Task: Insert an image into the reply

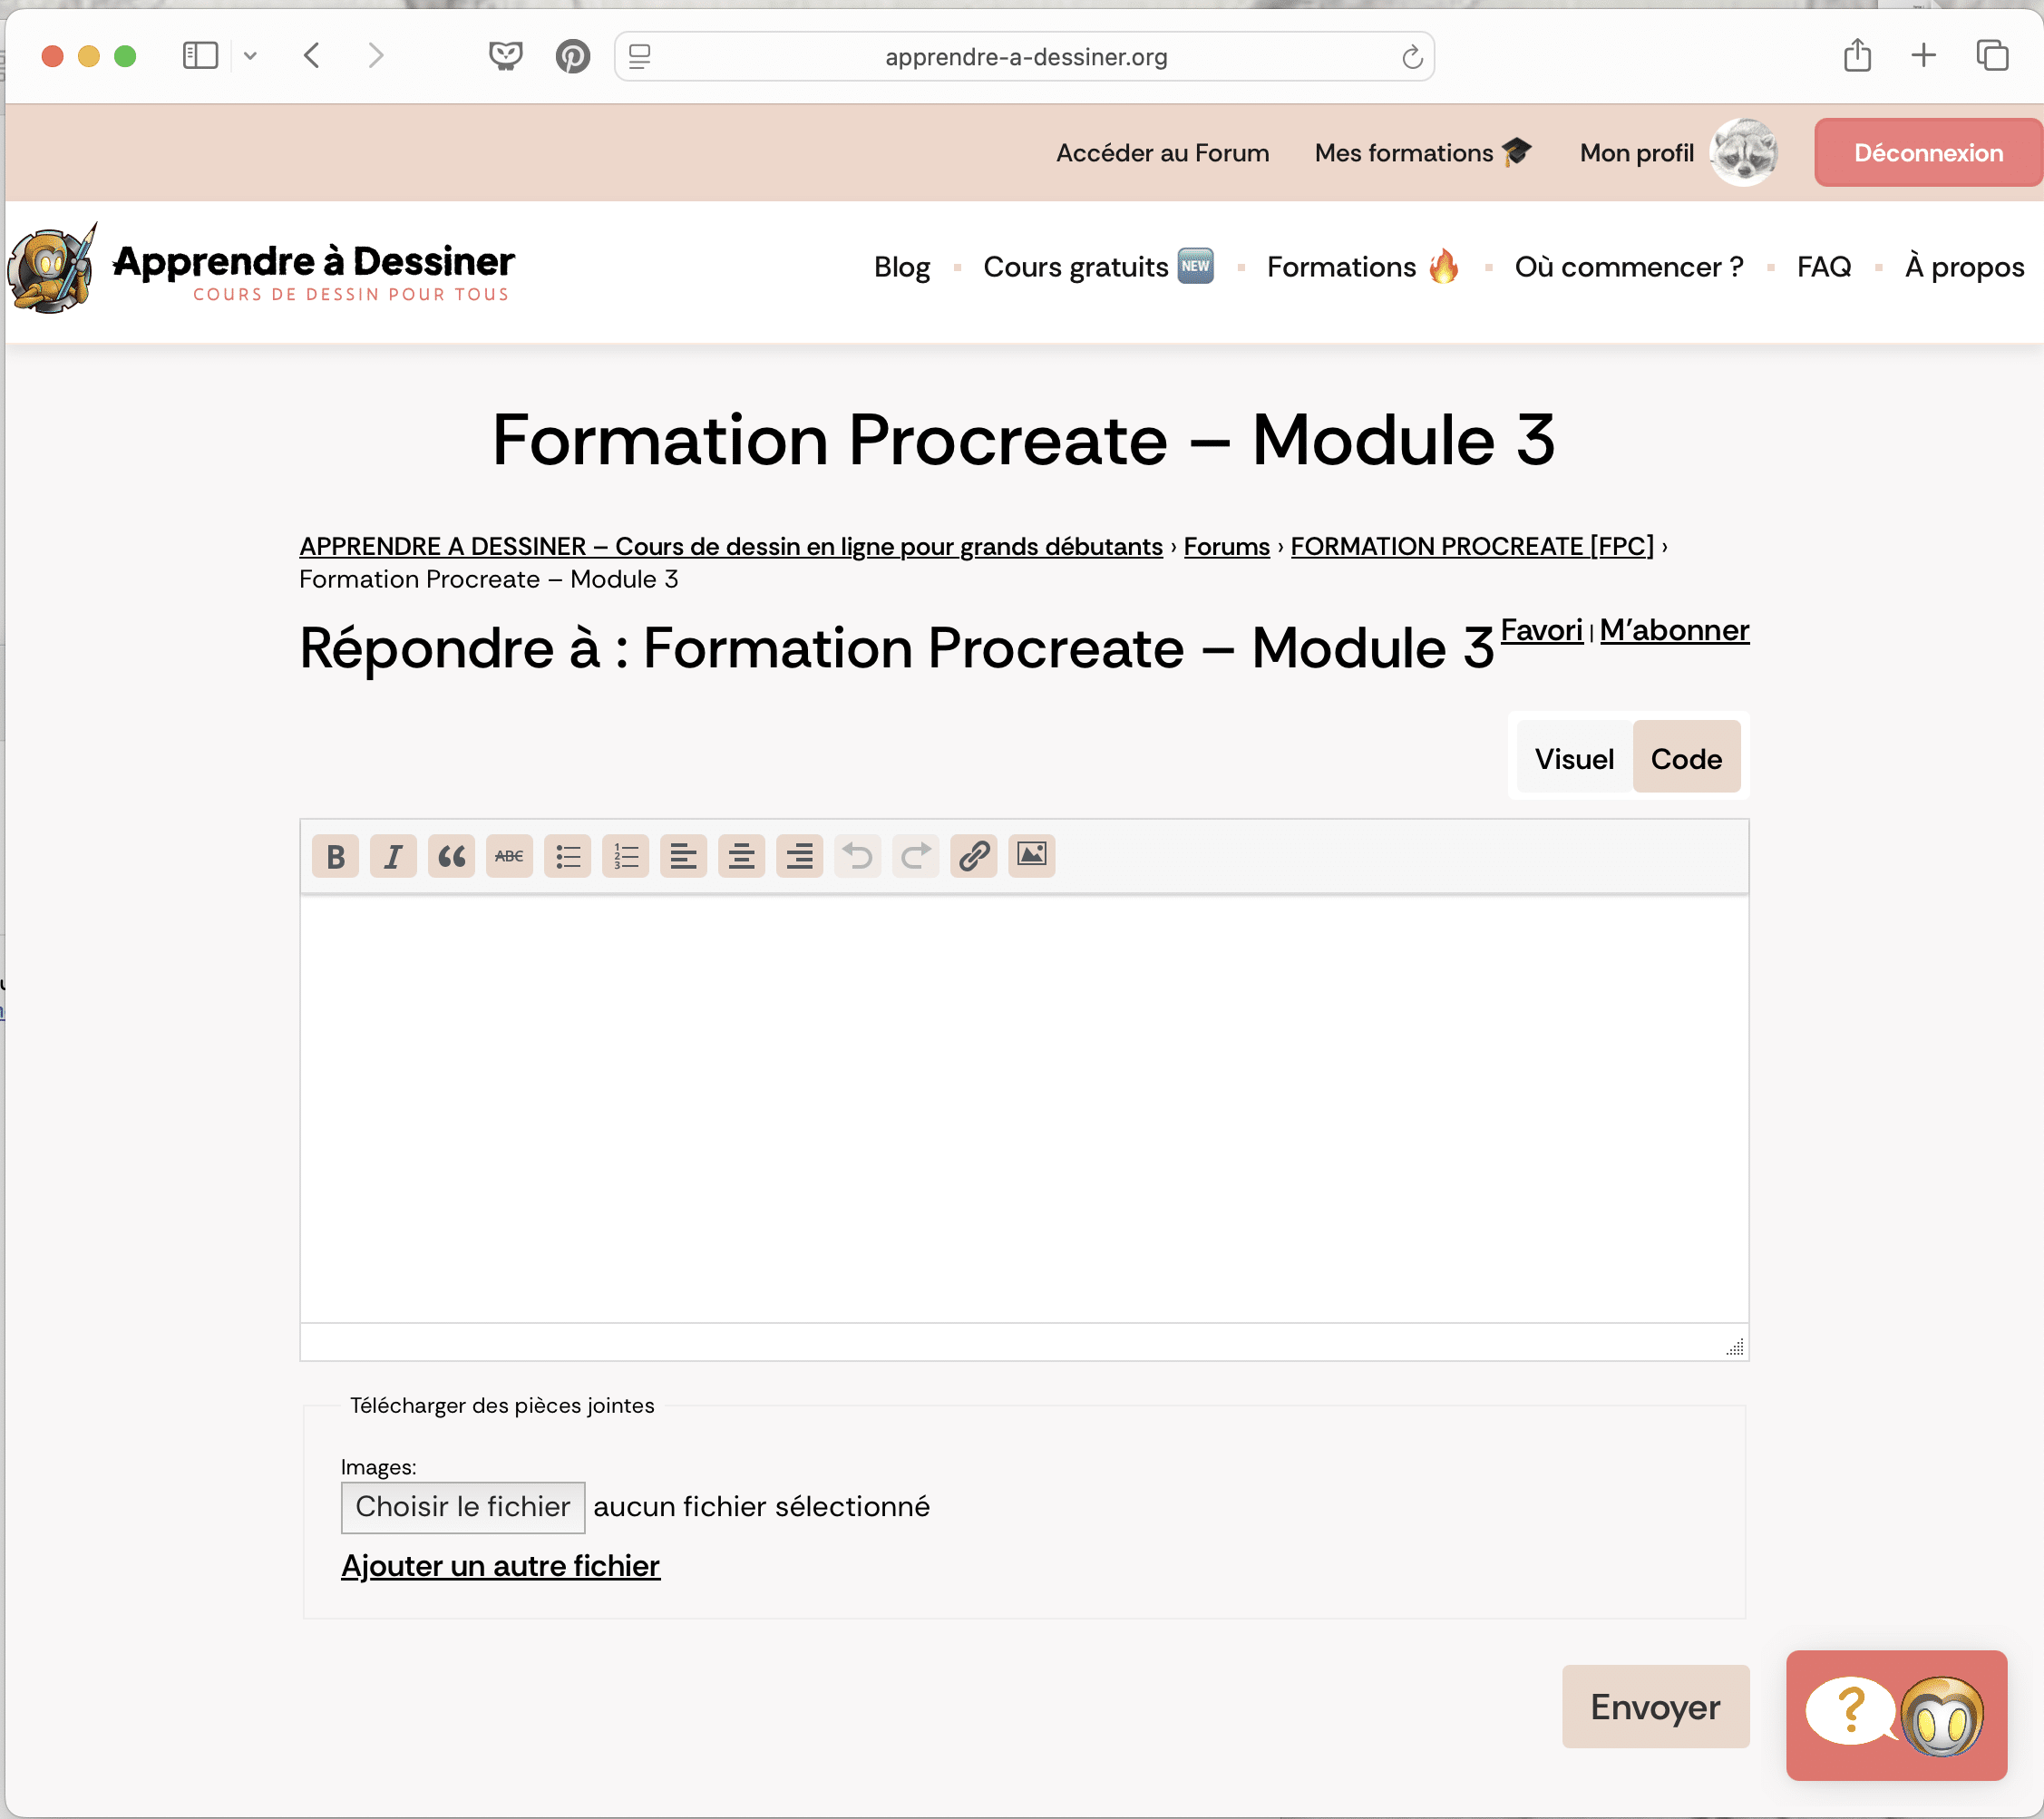Action: [1031, 856]
